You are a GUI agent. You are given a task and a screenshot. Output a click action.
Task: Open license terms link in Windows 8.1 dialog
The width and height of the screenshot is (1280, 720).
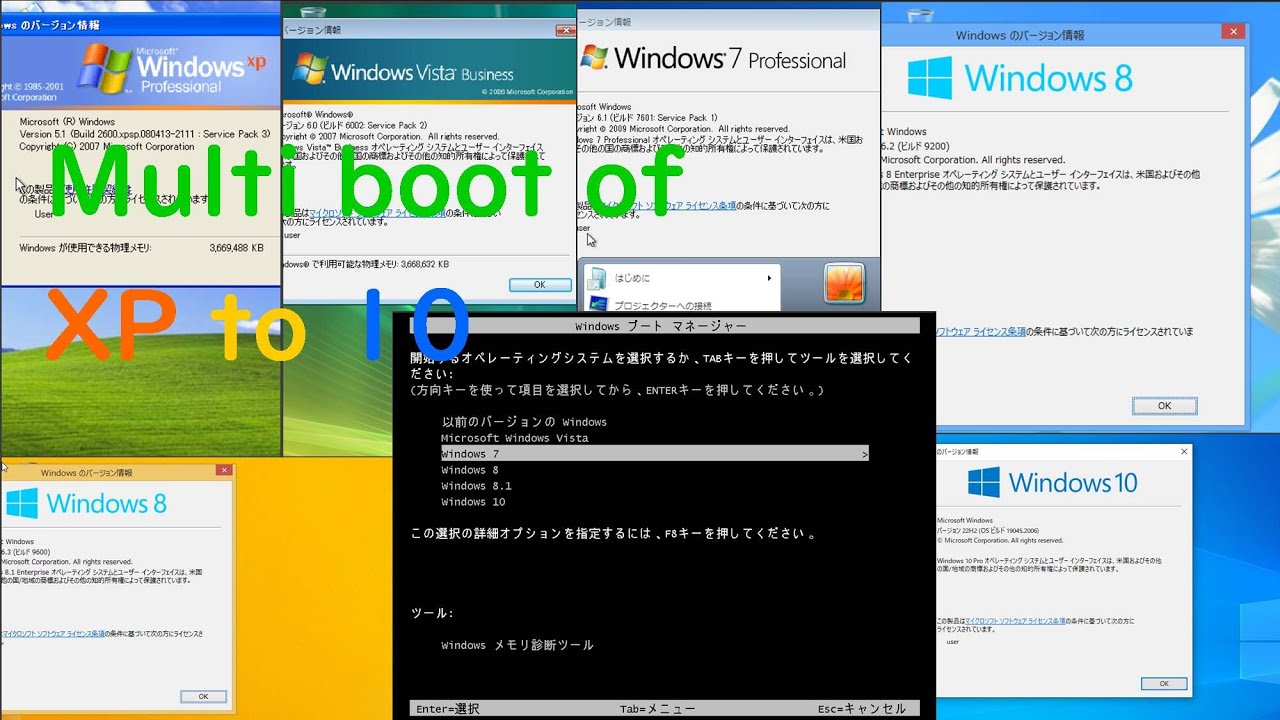[54, 634]
